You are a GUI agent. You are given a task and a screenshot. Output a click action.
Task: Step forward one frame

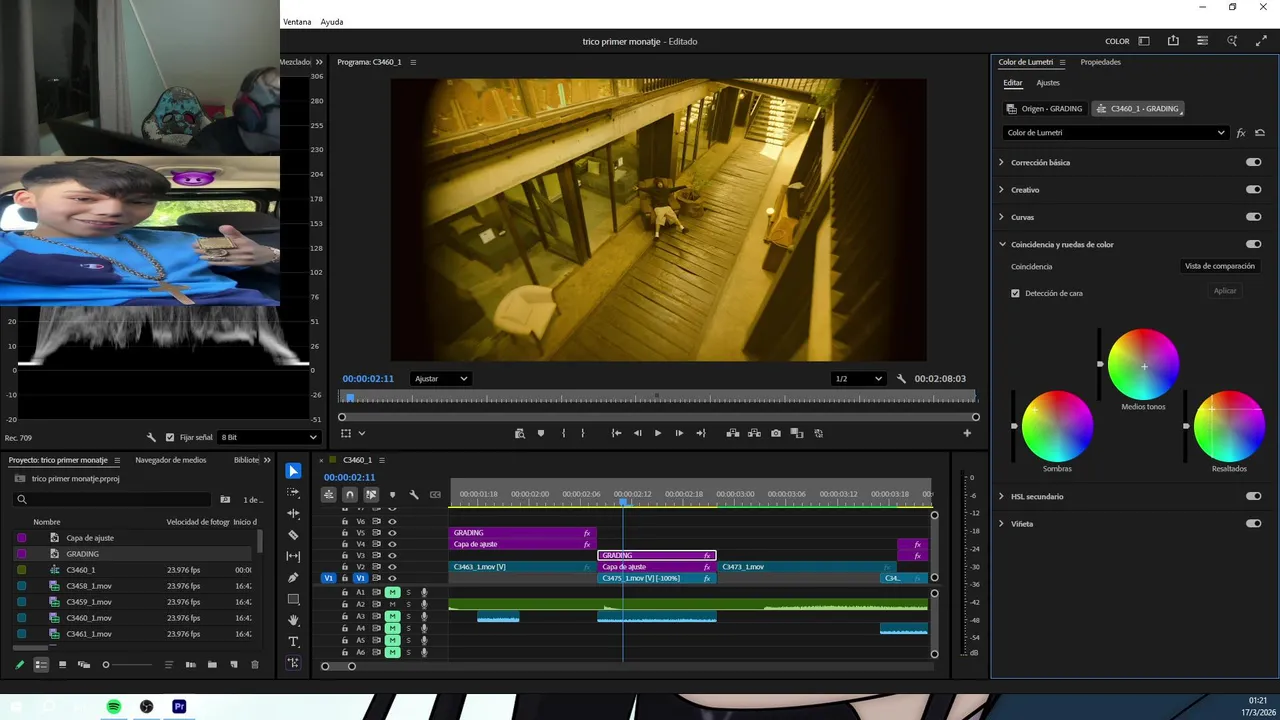(679, 433)
